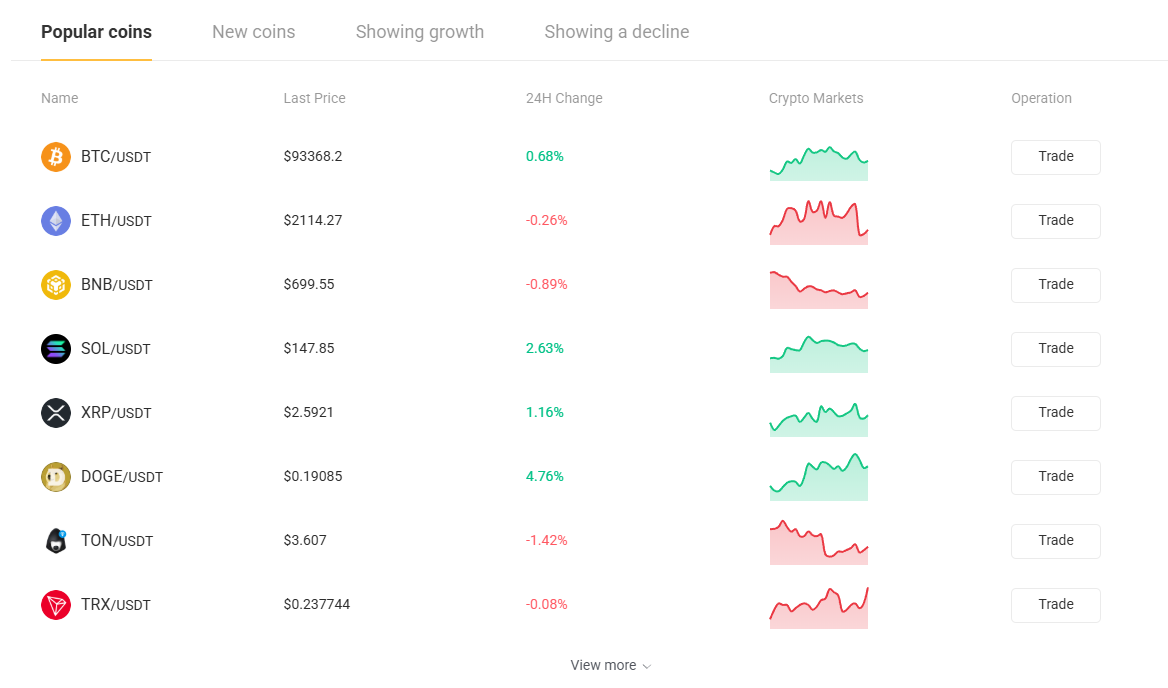Select the Popular coins tab
This screenshot has height=688, width=1168.
click(96, 32)
